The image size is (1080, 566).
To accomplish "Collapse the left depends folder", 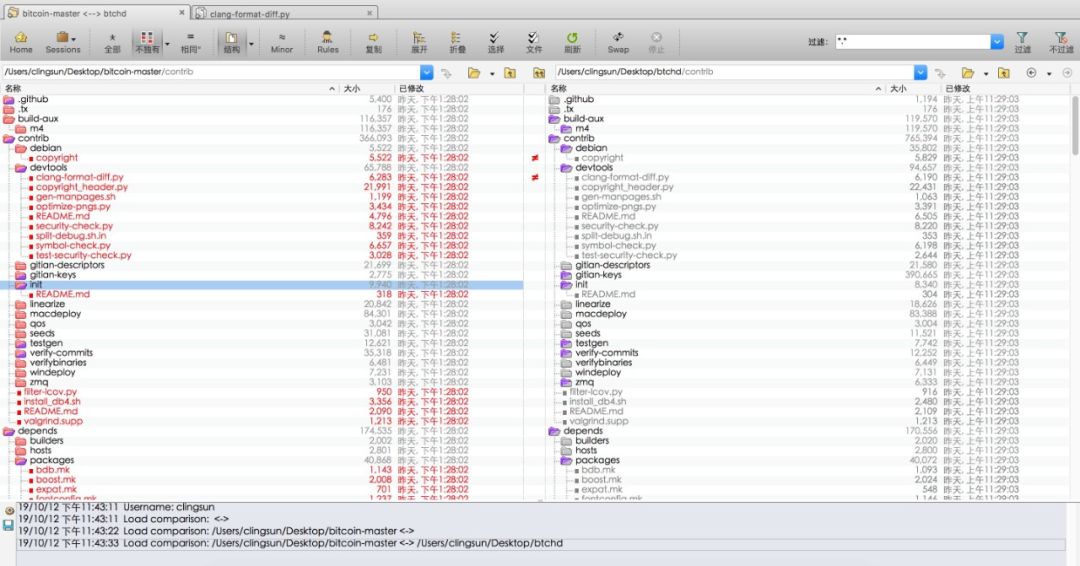I will [x=9, y=431].
